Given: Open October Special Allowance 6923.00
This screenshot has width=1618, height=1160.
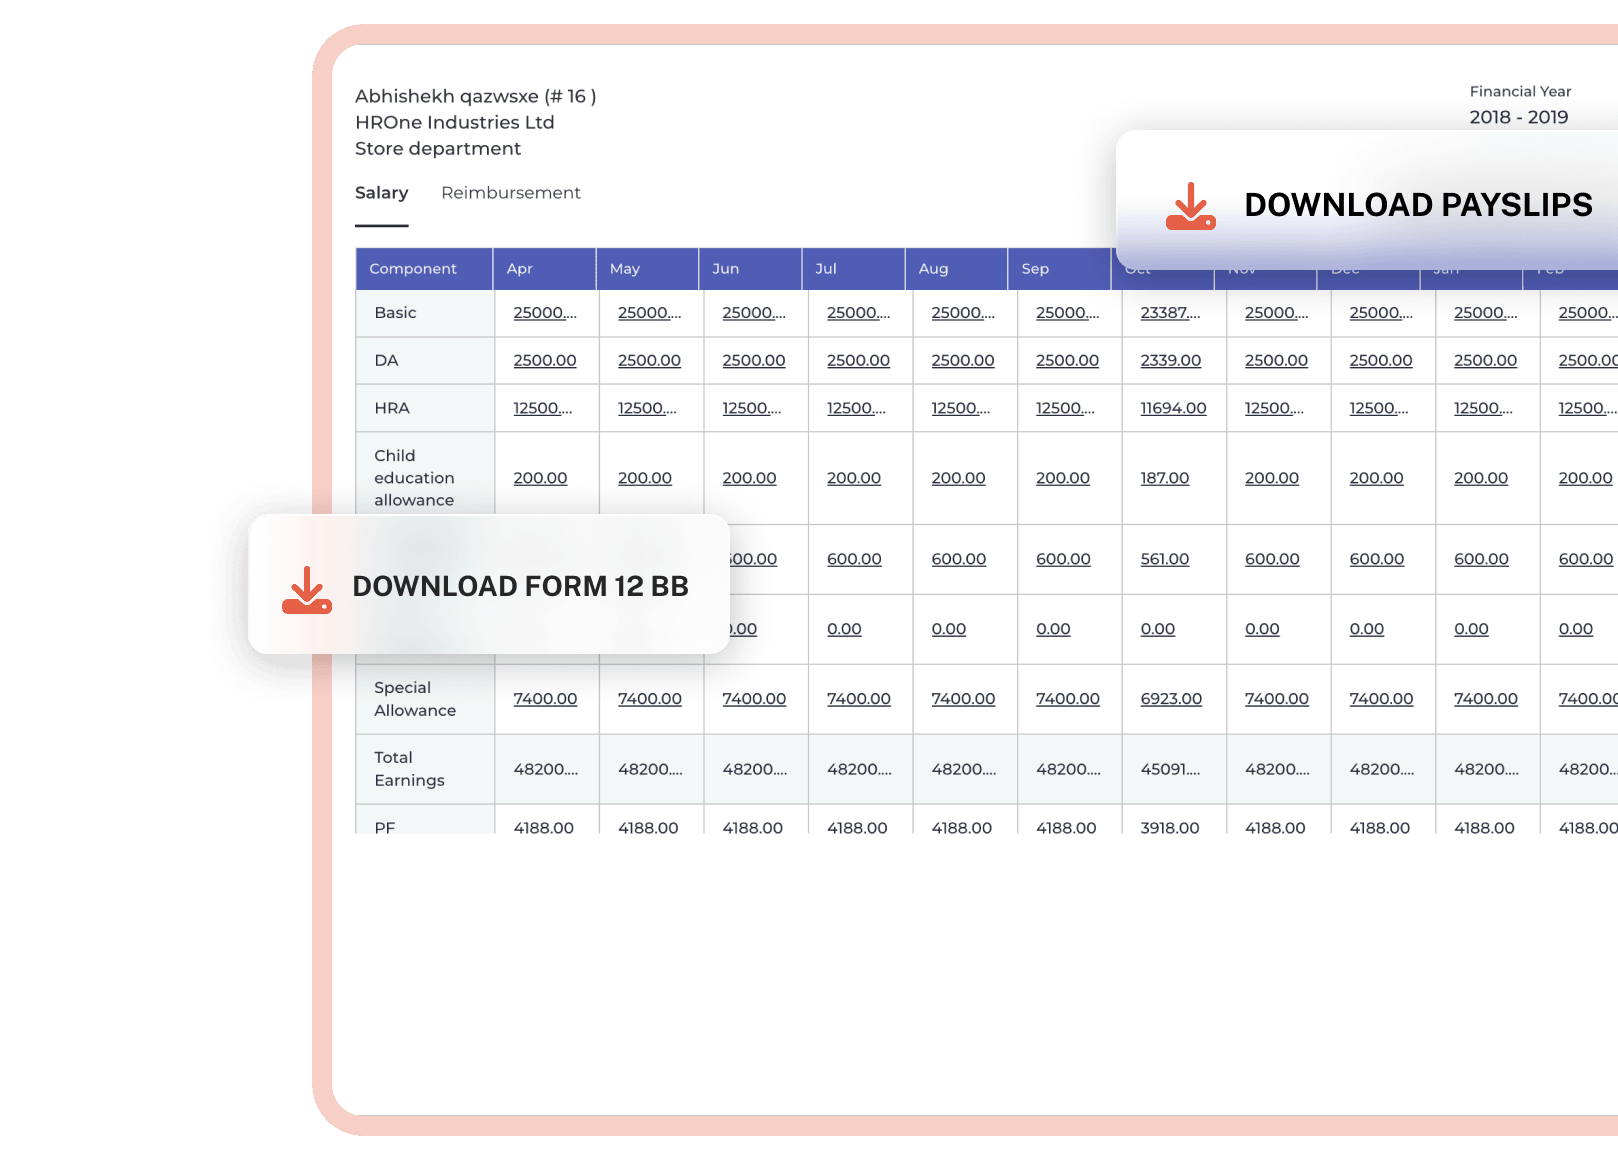Looking at the screenshot, I should pos(1171,699).
